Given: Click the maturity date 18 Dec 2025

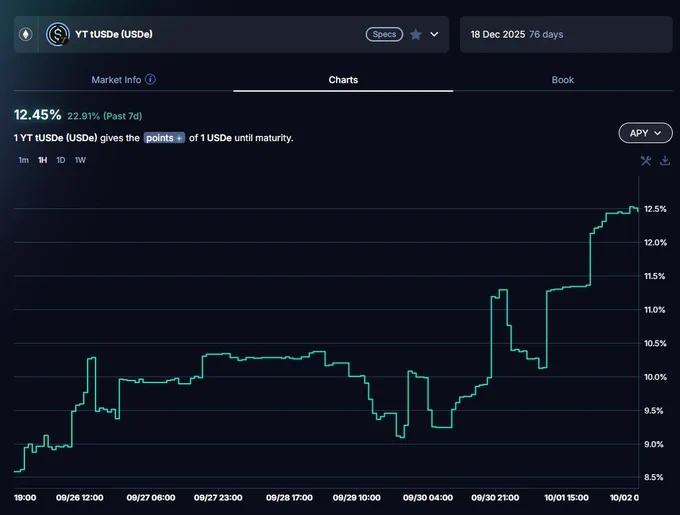Looking at the screenshot, I should coord(498,34).
